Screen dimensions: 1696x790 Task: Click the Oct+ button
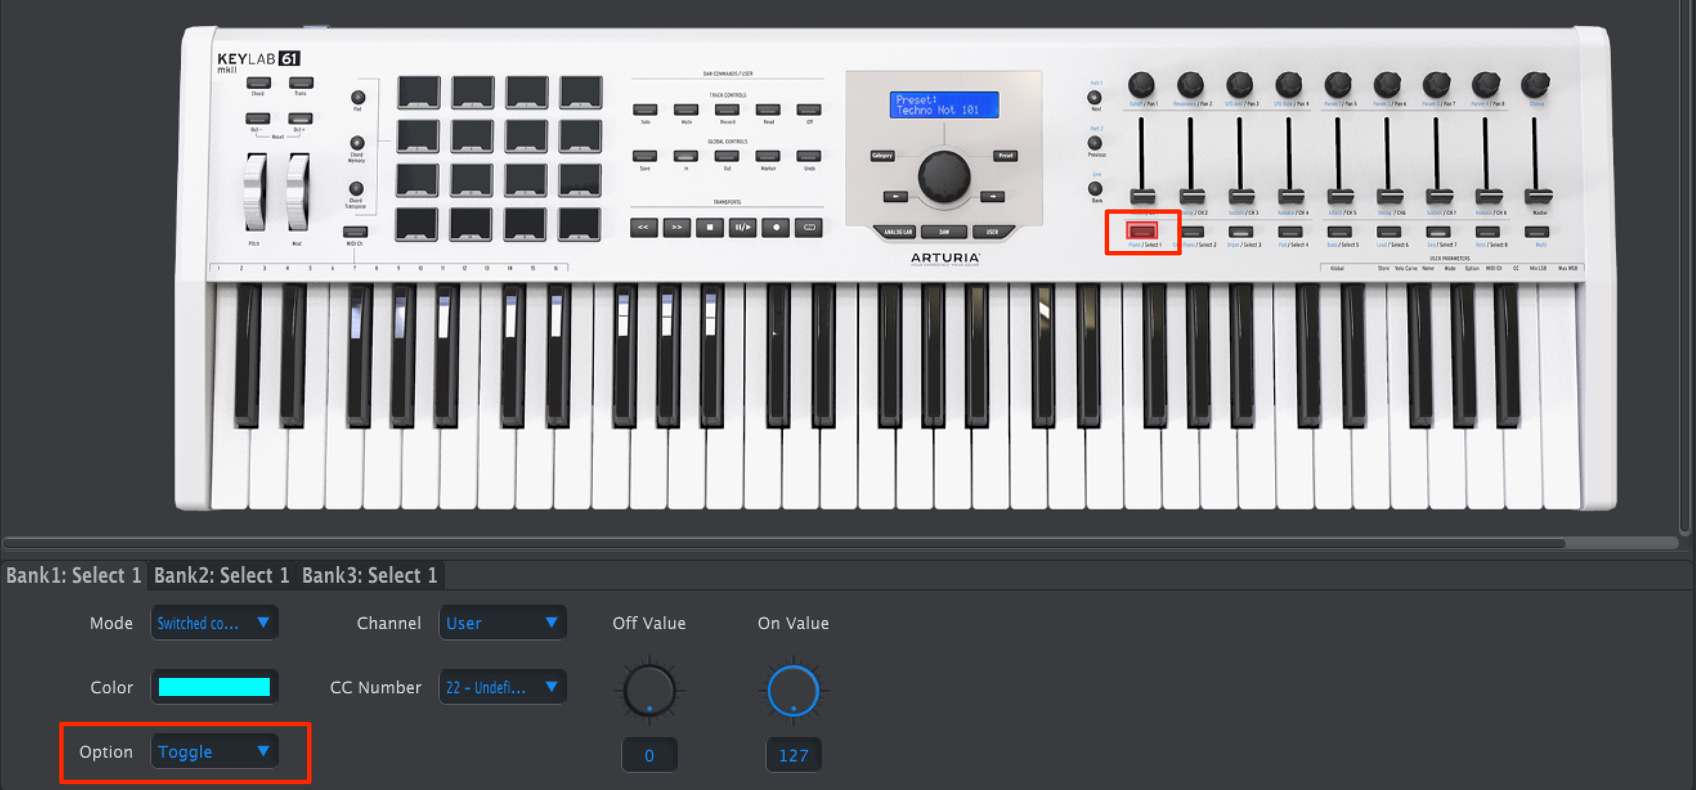[301, 119]
